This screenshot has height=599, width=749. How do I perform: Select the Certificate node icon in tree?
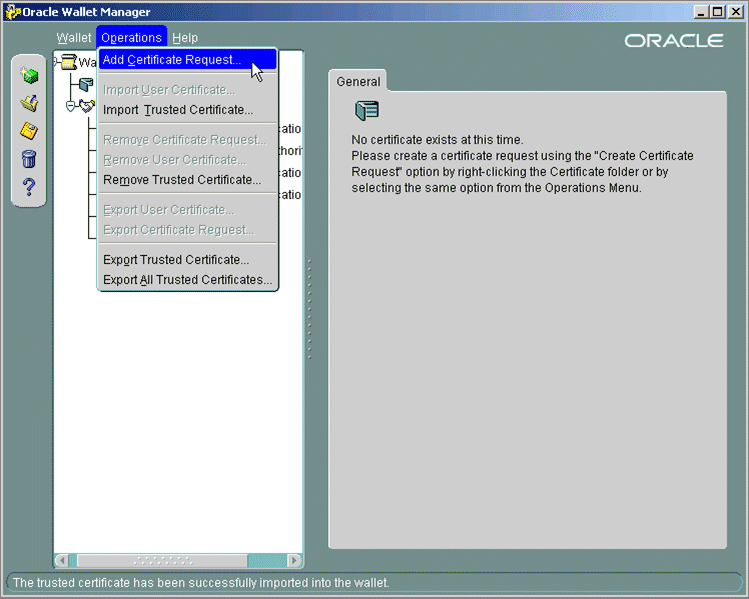86,85
